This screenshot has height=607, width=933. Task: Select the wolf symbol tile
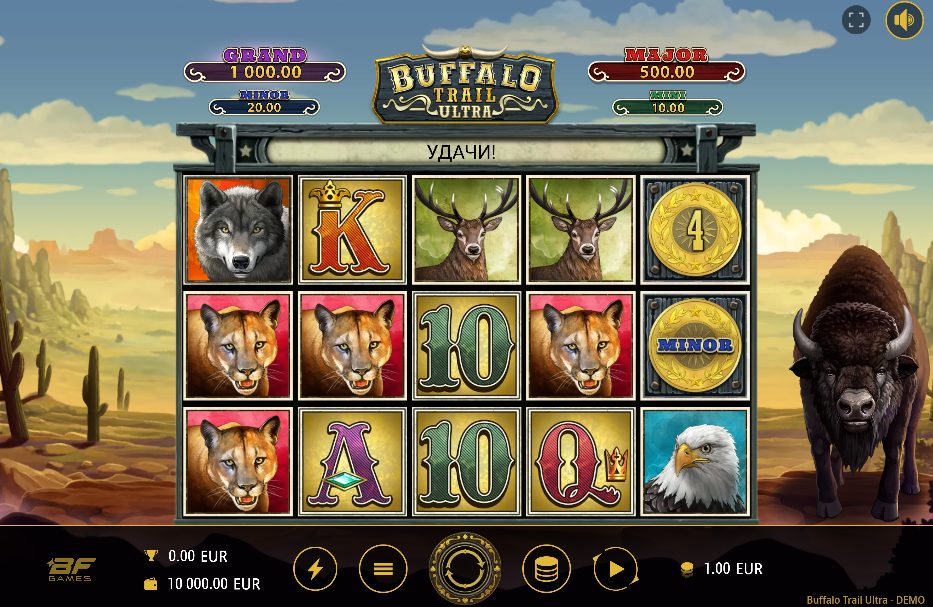click(x=239, y=230)
